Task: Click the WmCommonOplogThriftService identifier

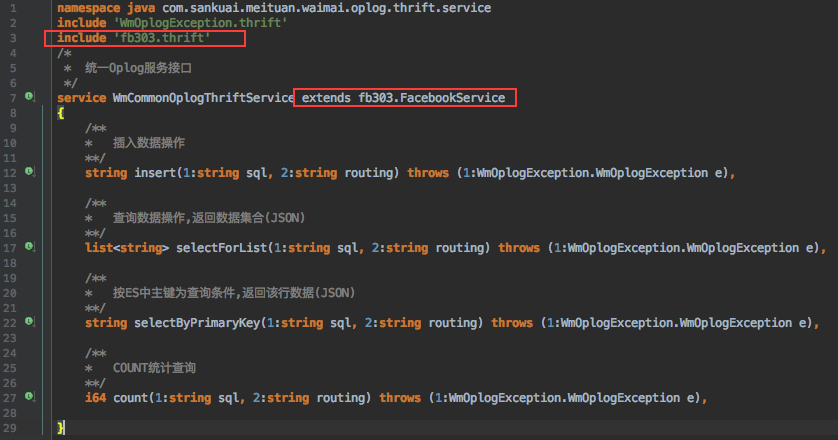Action: click(x=203, y=98)
